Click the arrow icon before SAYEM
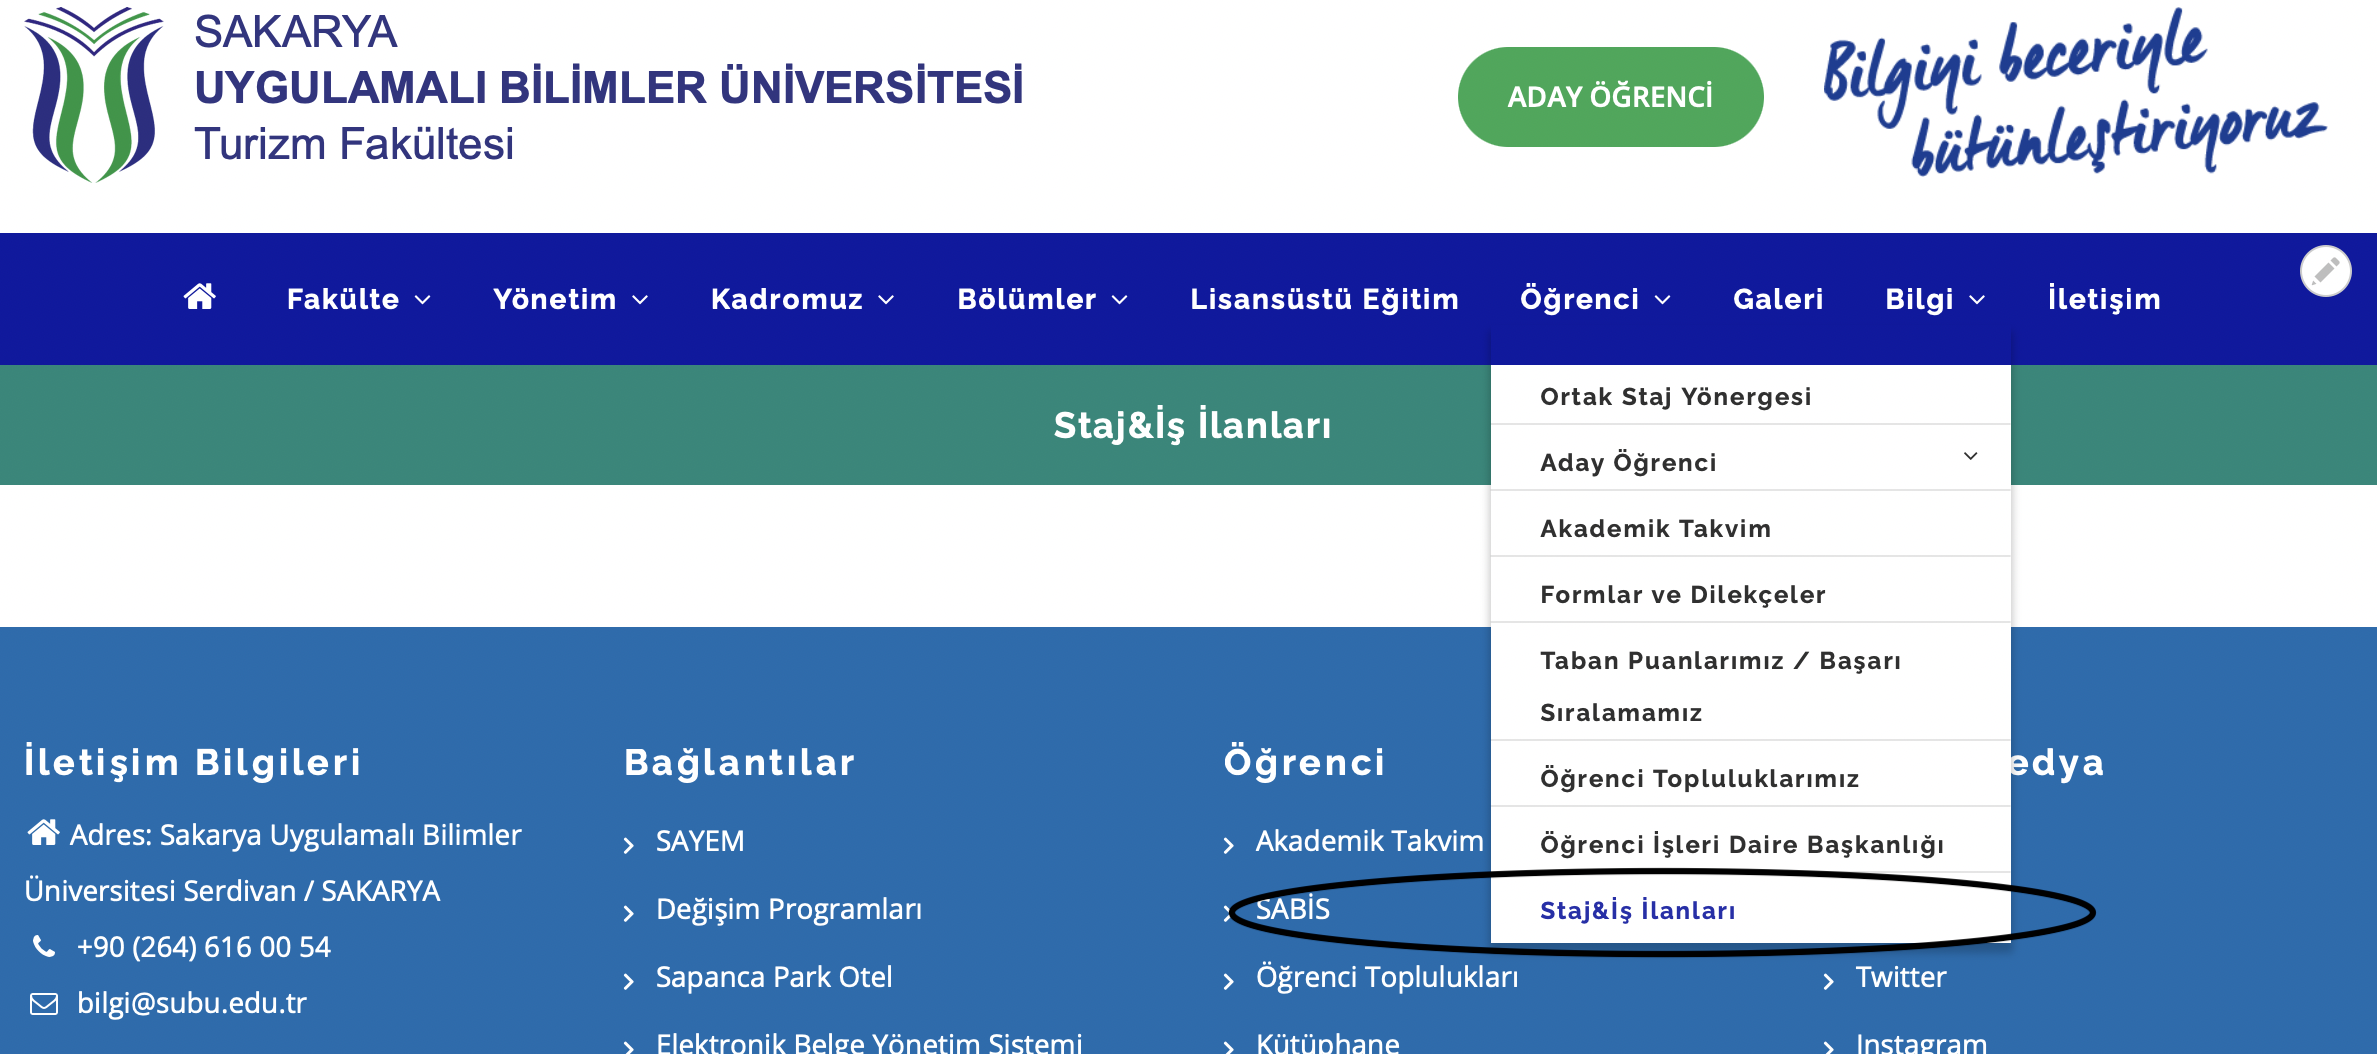Image resolution: width=2377 pixels, height=1054 pixels. click(629, 846)
